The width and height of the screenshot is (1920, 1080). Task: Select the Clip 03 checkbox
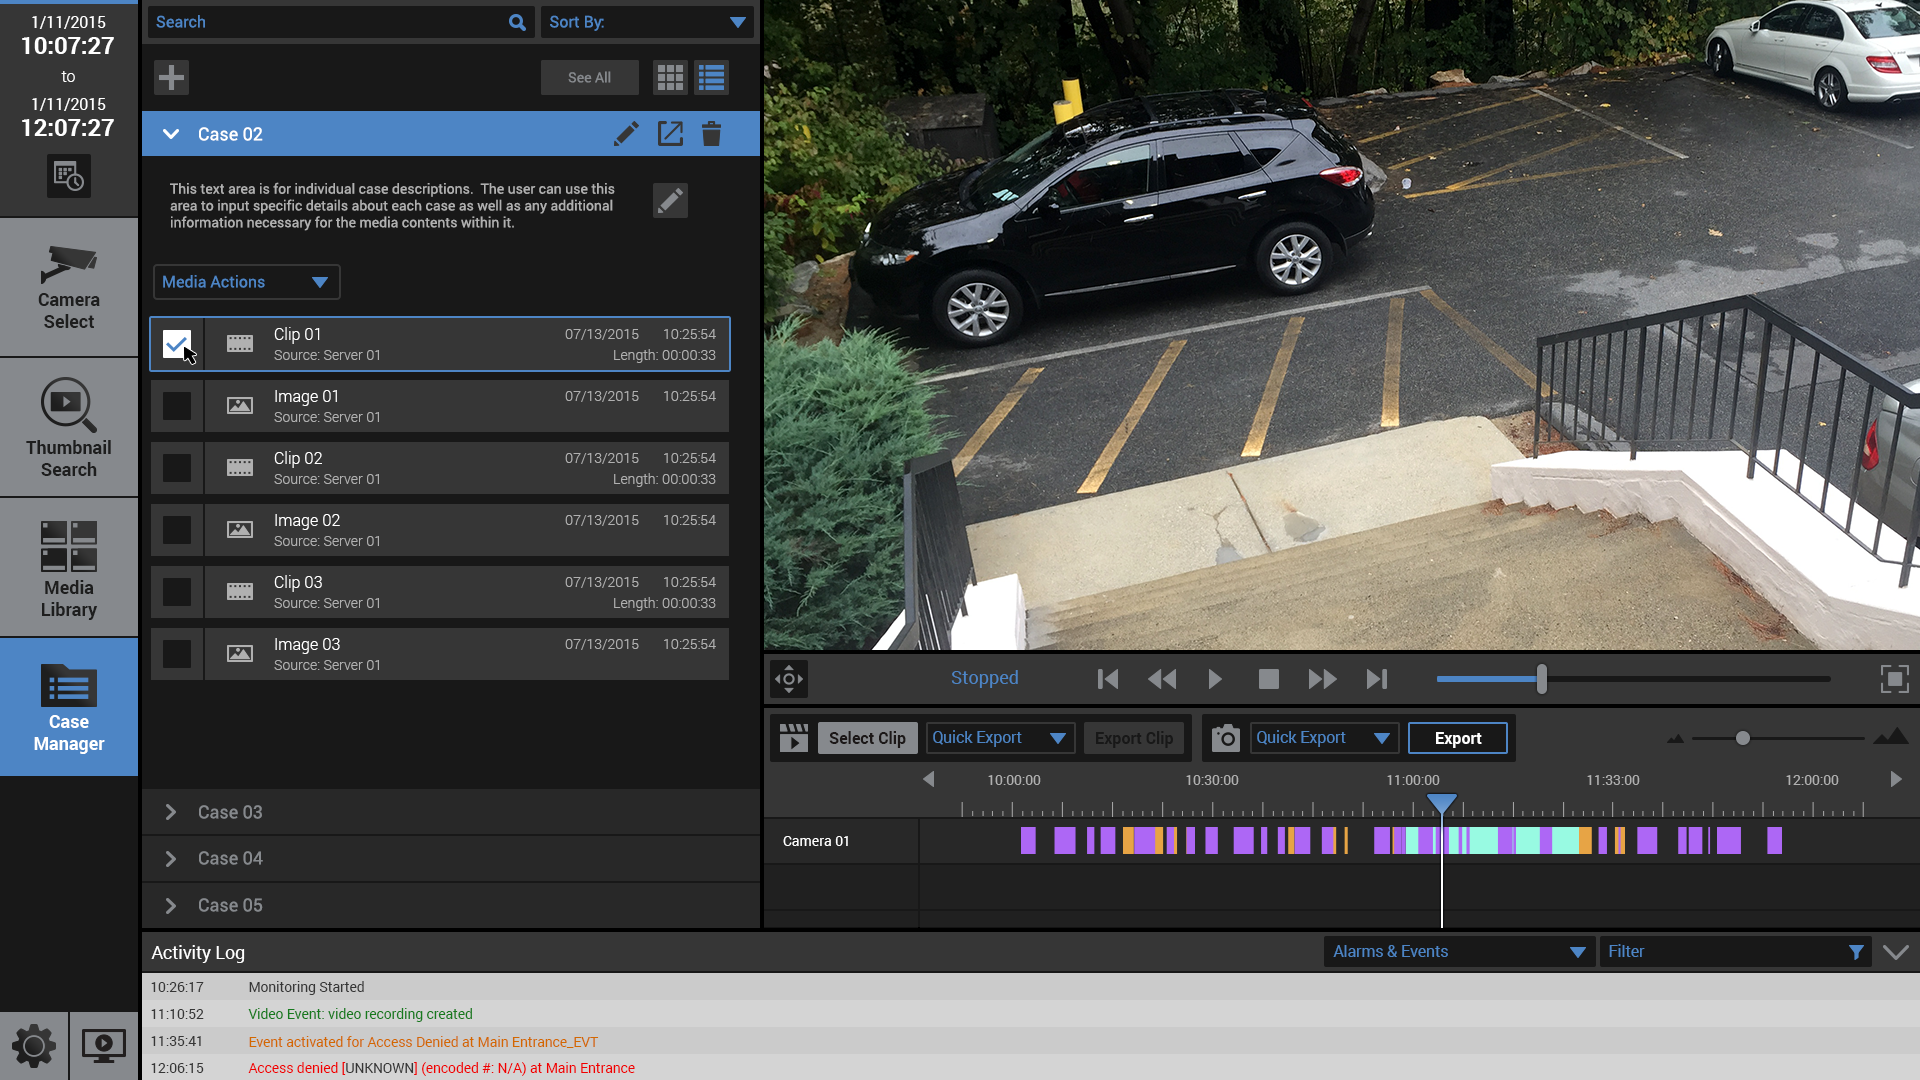coord(177,592)
